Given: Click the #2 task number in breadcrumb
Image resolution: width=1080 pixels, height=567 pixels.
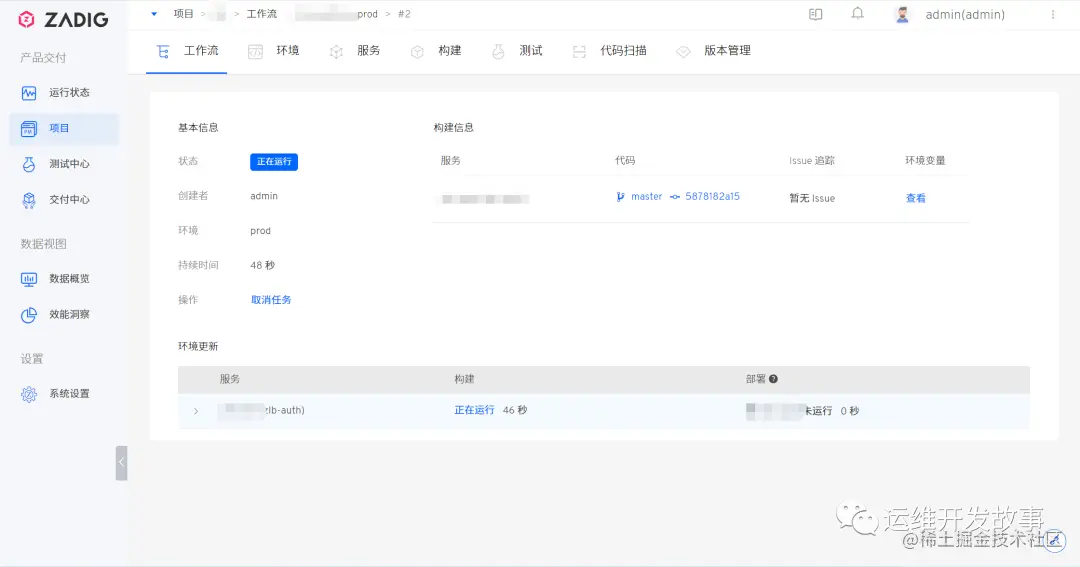Looking at the screenshot, I should (404, 14).
